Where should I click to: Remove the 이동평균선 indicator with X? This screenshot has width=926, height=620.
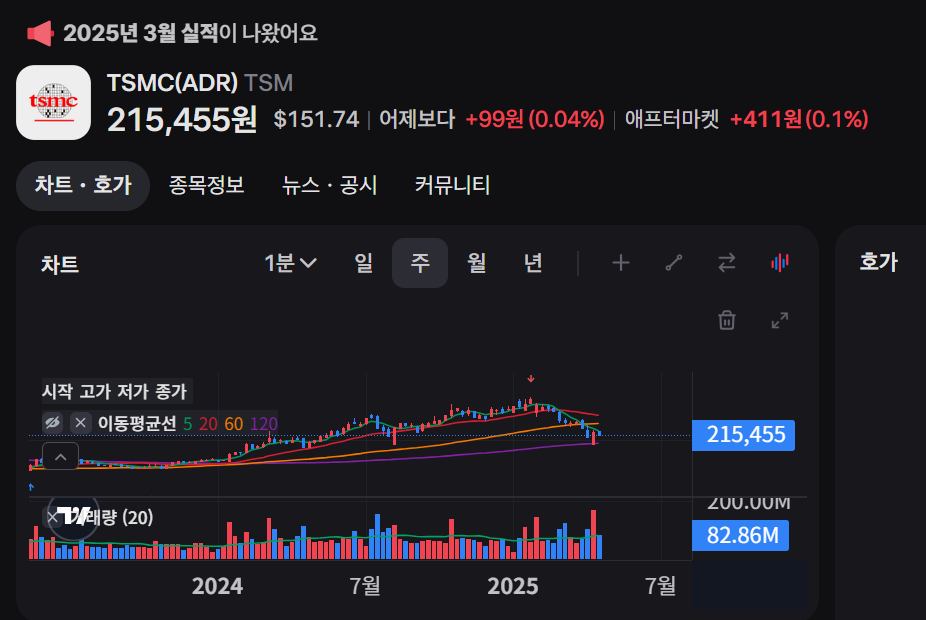(x=80, y=423)
